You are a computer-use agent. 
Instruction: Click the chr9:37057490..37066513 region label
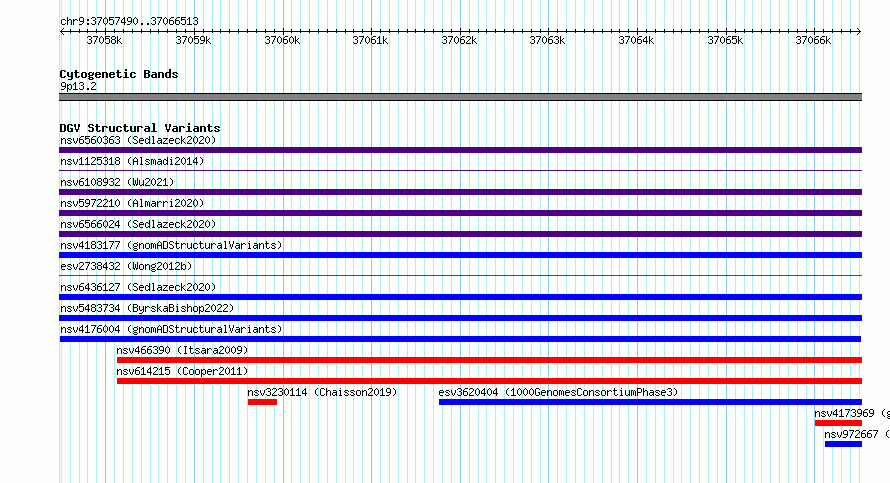click(129, 21)
